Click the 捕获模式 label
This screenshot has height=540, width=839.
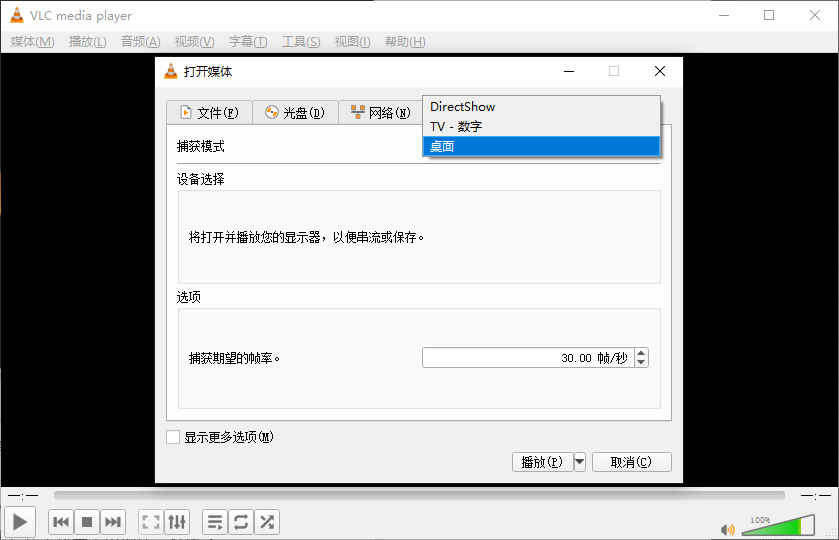point(201,146)
